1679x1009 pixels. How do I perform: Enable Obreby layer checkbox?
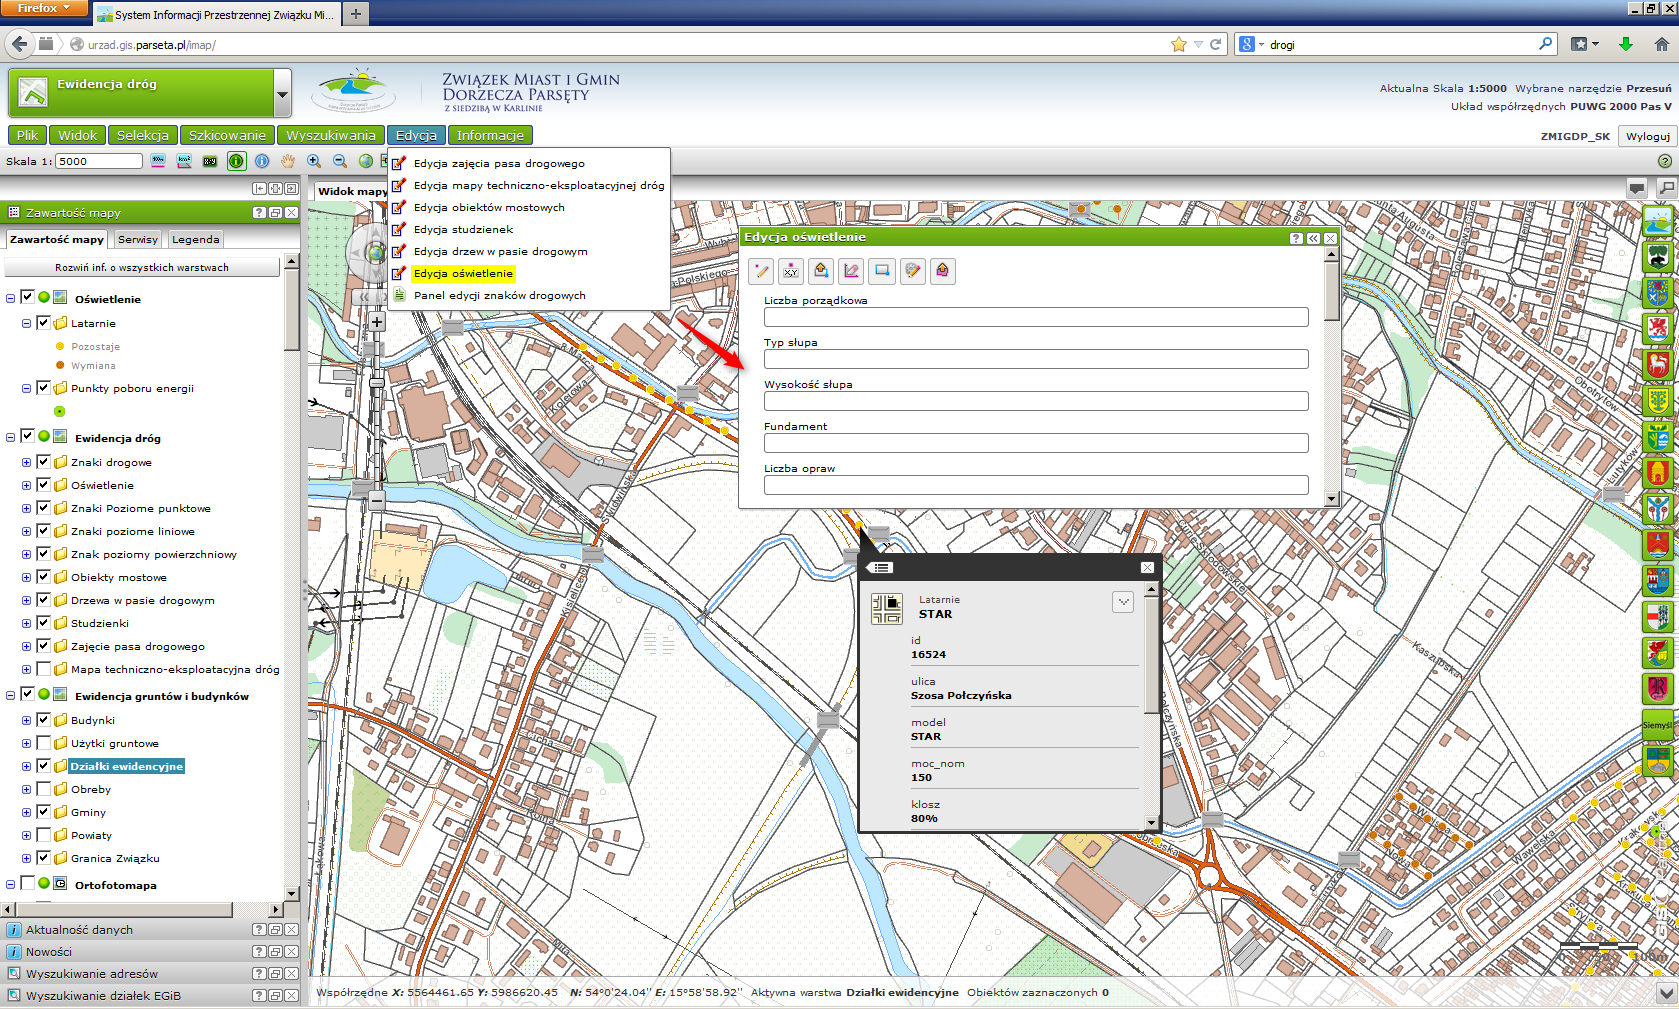click(x=43, y=788)
